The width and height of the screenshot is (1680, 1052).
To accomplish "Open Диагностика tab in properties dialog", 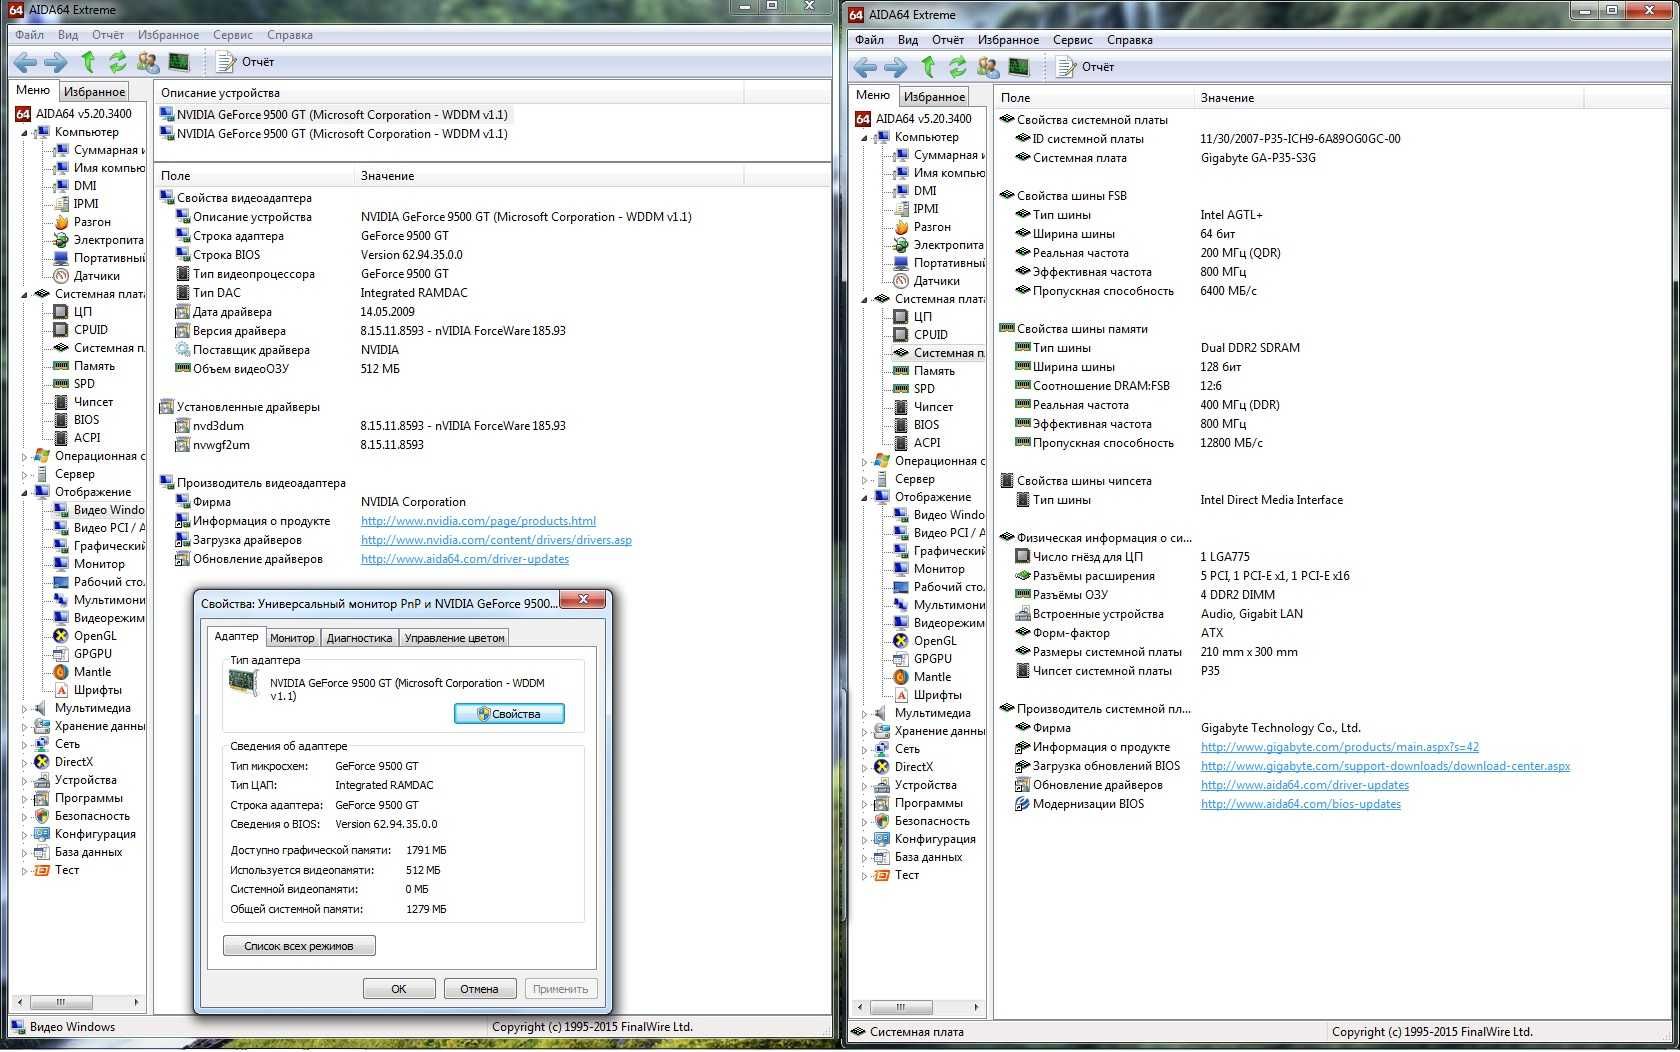I will (359, 638).
